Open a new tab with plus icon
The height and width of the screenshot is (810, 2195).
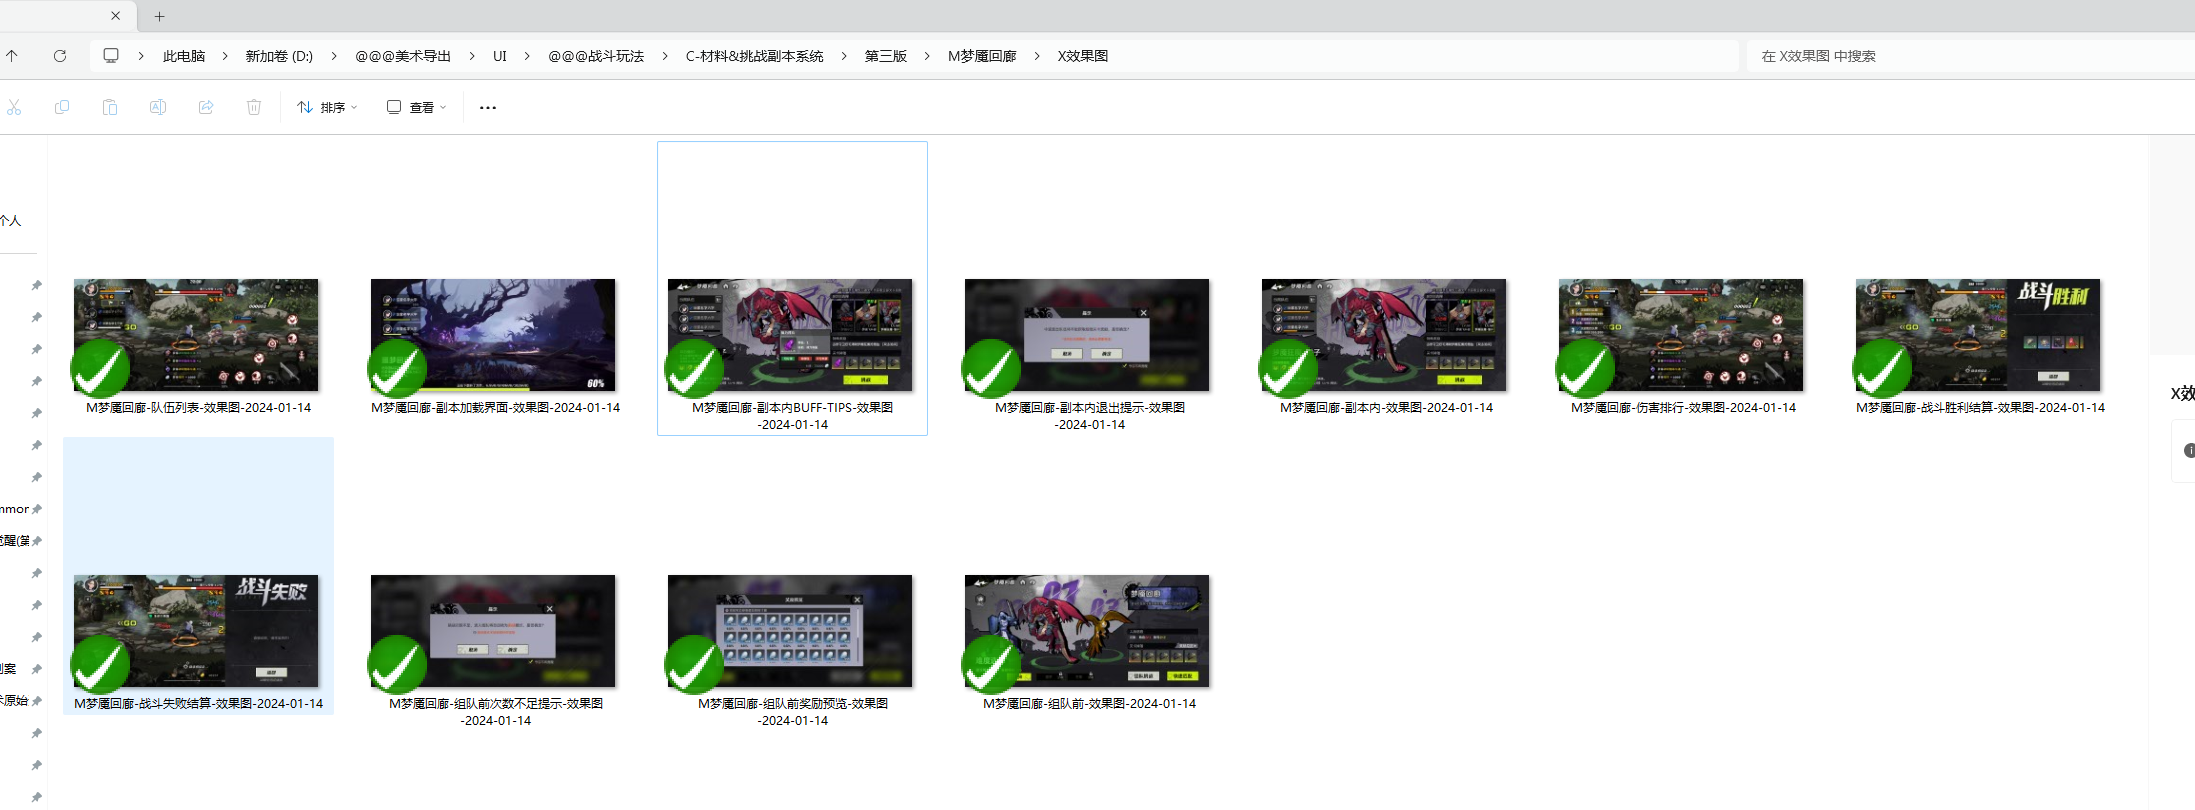[x=160, y=16]
